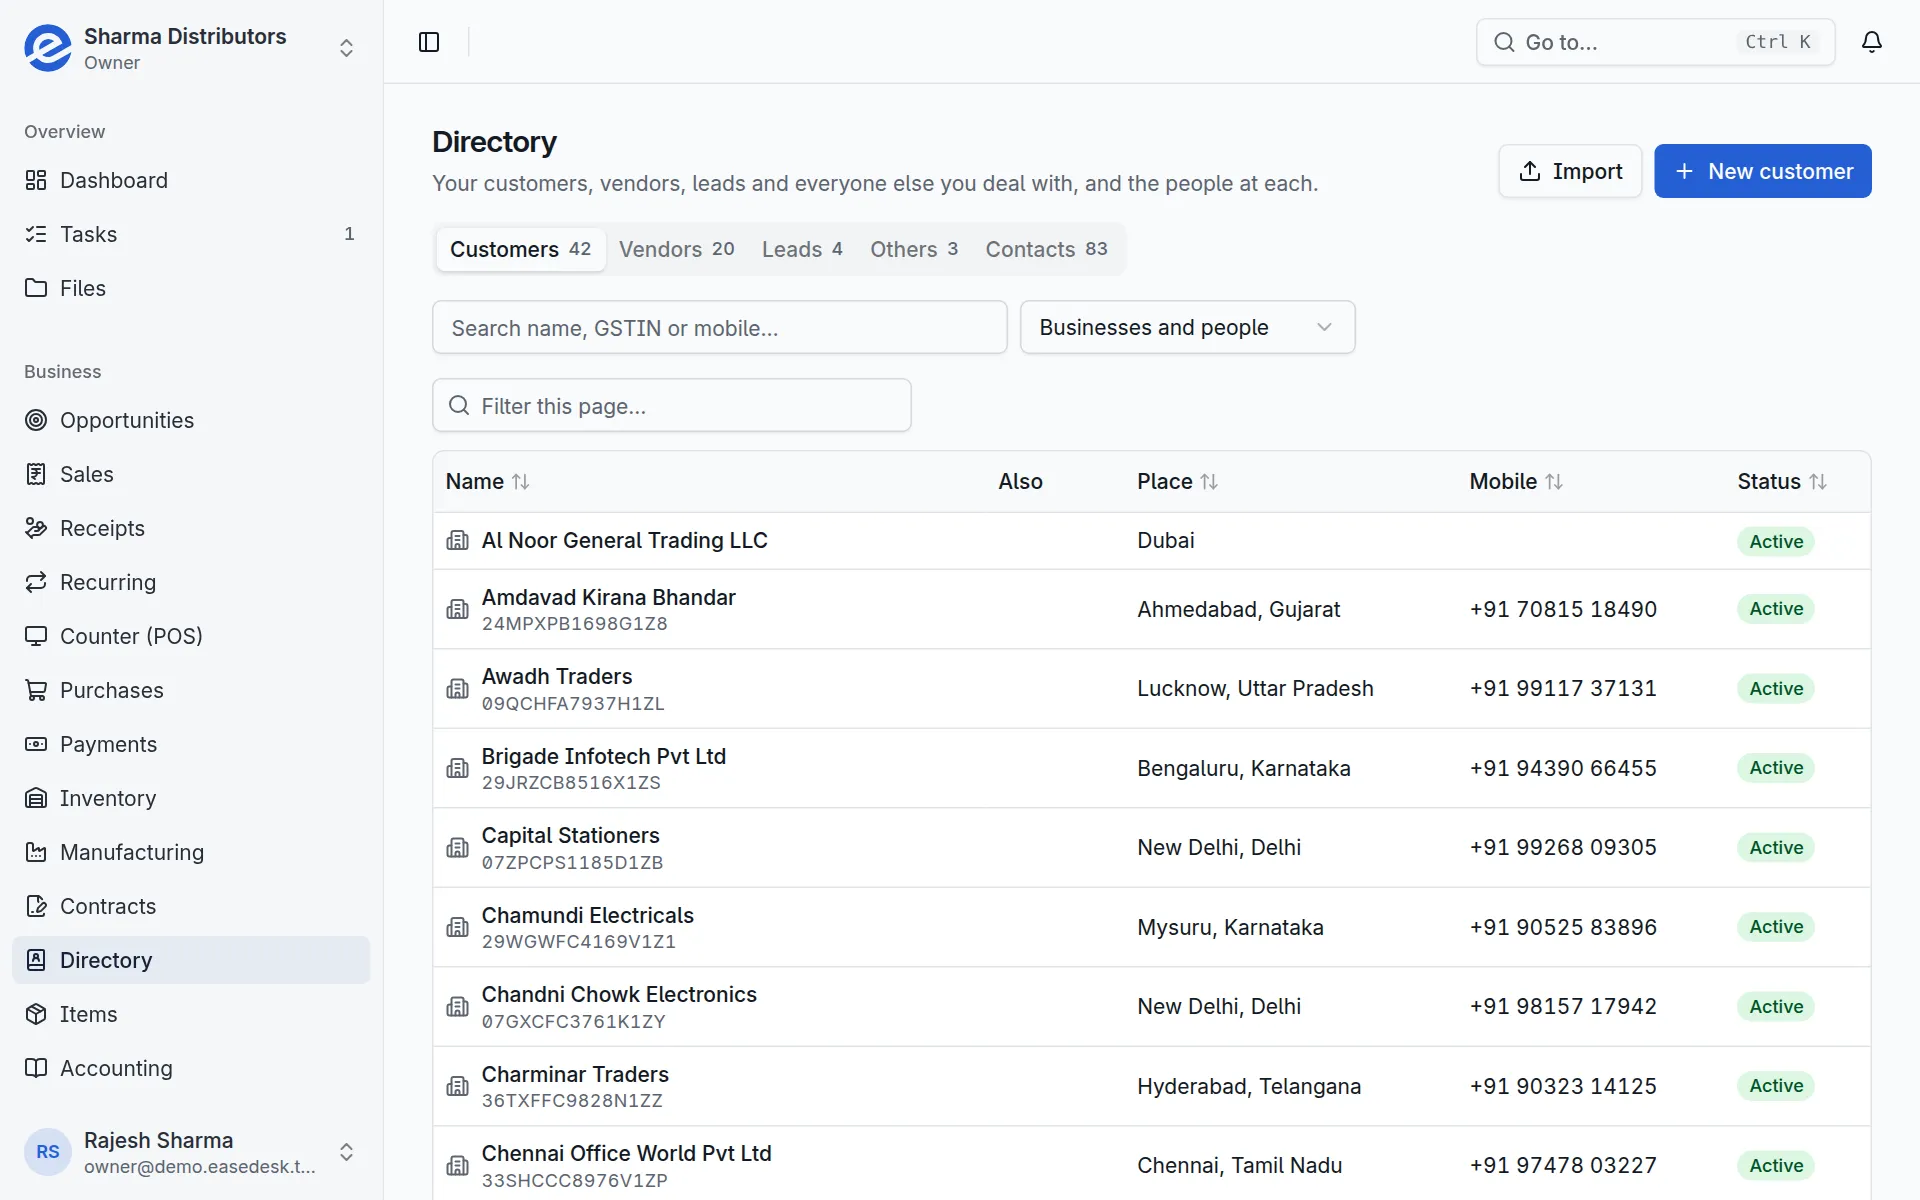
Task: Open the notifications bell
Action: pos(1872,42)
